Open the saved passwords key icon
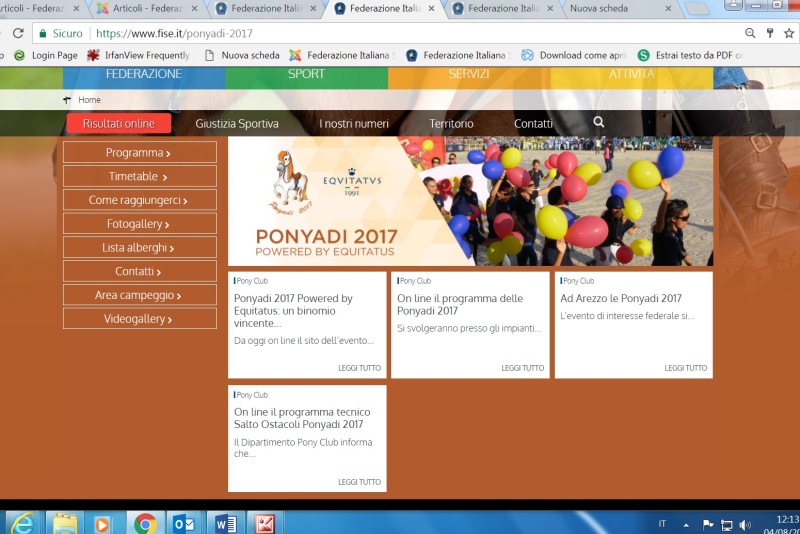 pyautogui.click(x=770, y=33)
